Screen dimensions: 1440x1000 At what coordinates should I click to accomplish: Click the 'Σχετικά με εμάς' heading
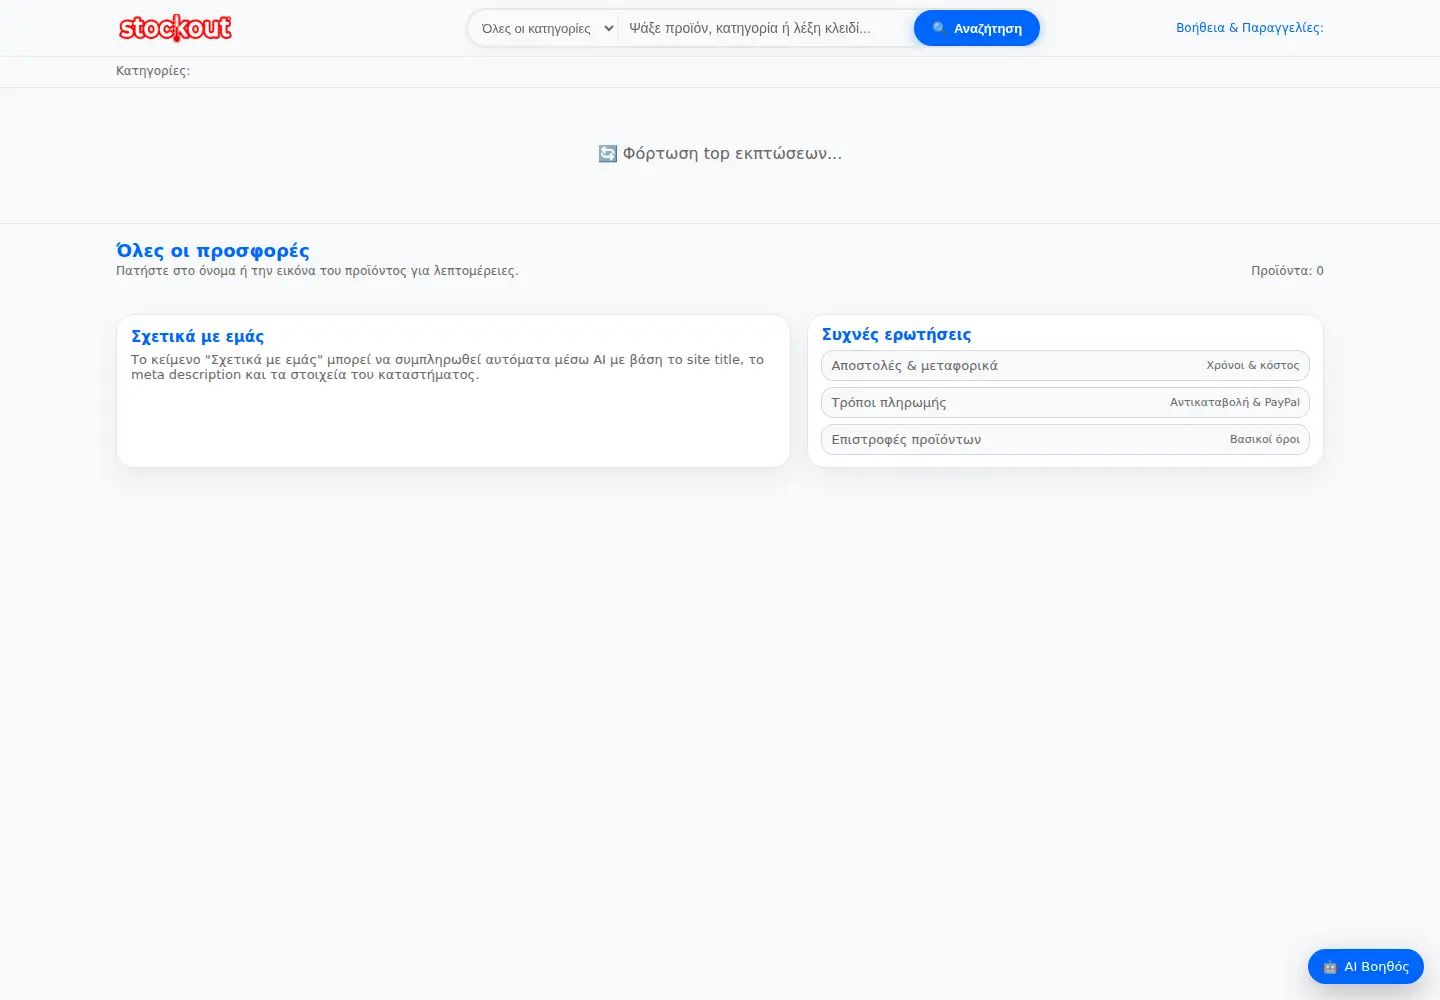coord(198,336)
